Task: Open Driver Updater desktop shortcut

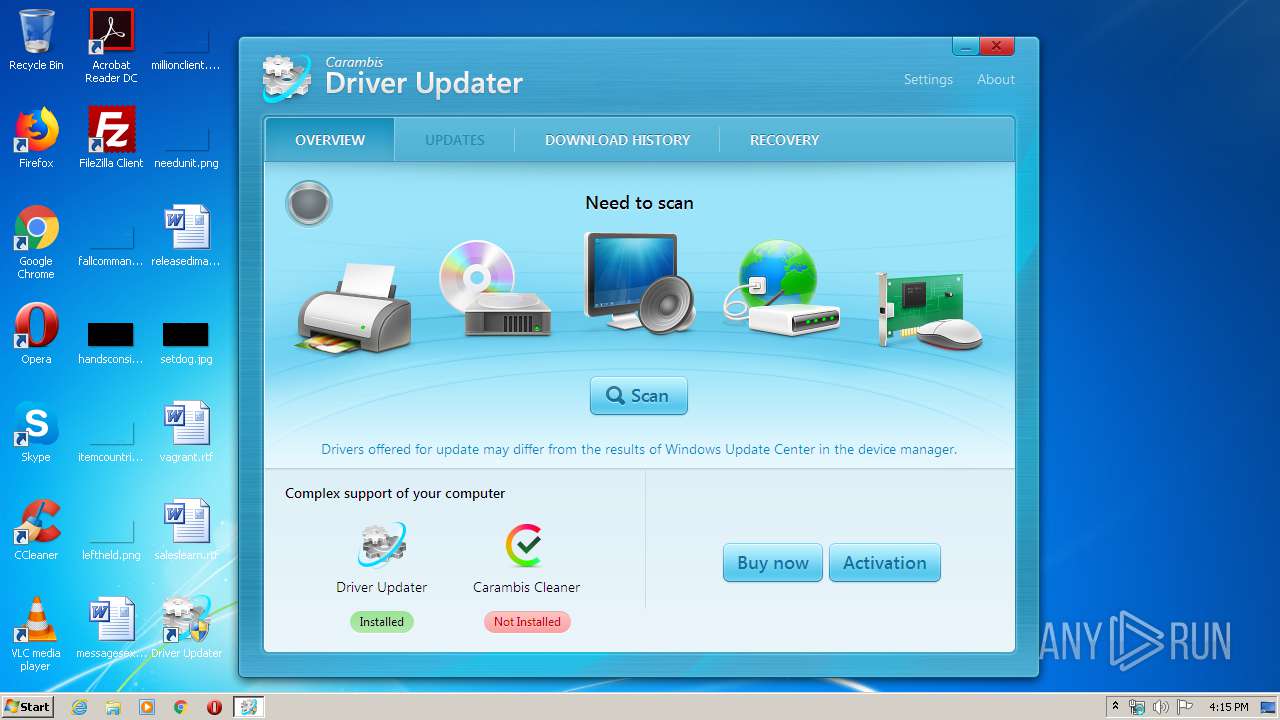Action: (186, 628)
